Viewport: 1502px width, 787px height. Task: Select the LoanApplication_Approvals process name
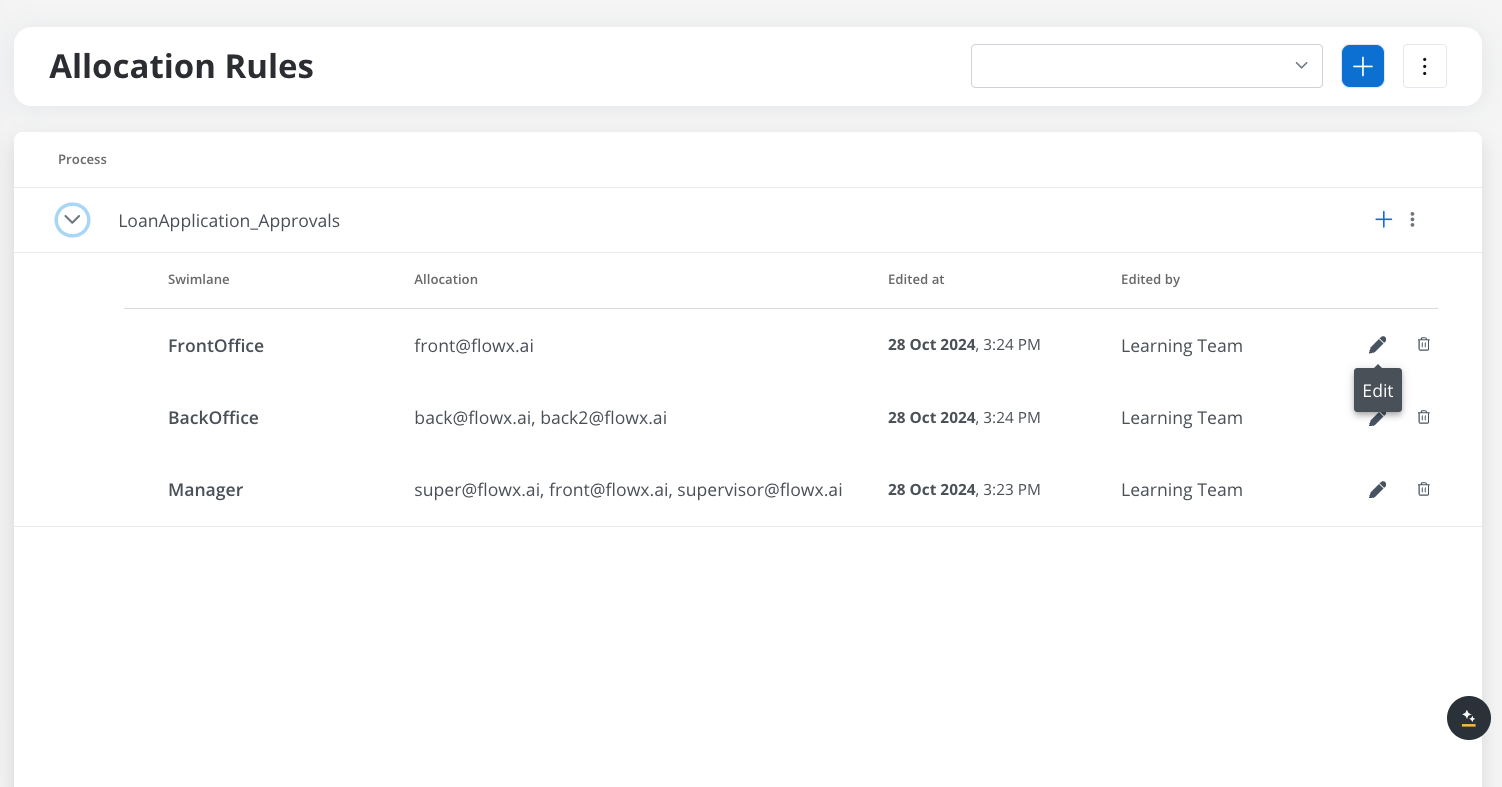[x=229, y=221]
